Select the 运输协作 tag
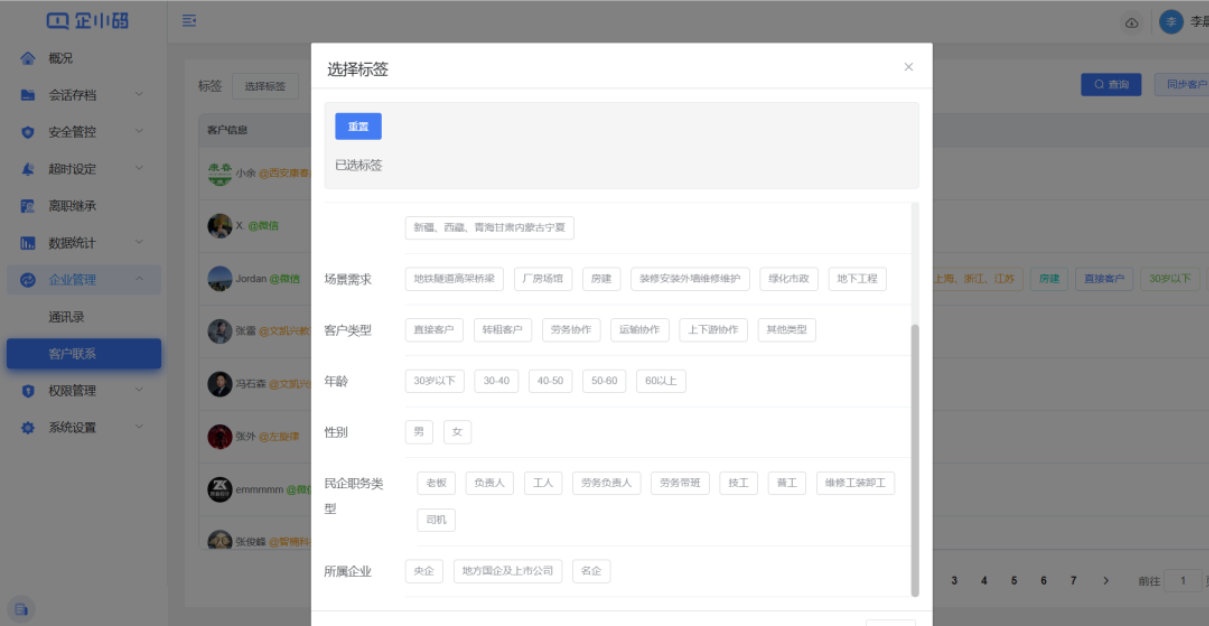The height and width of the screenshot is (626, 1209). [x=640, y=330]
